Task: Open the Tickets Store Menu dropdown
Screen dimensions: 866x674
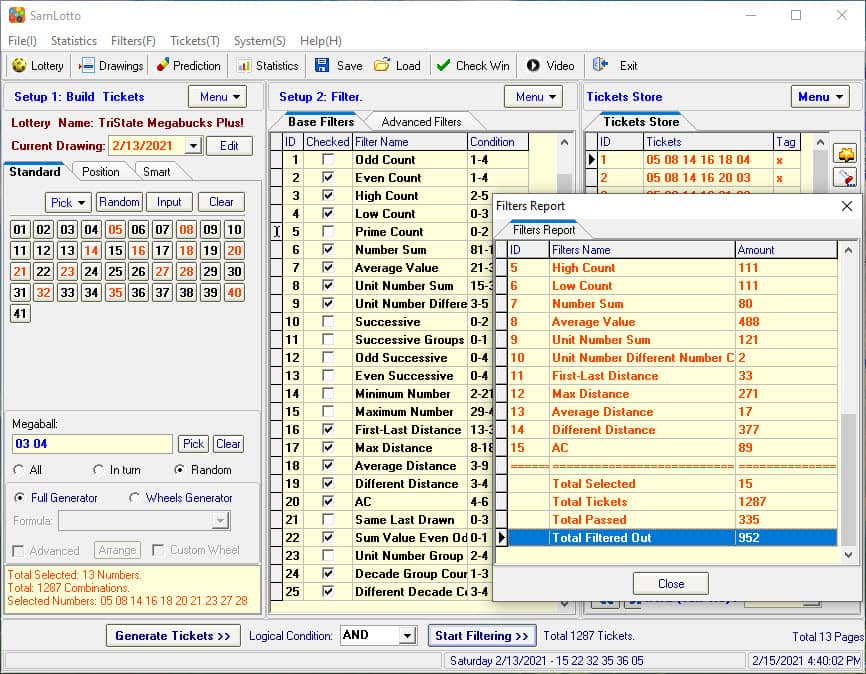Action: pyautogui.click(x=820, y=97)
